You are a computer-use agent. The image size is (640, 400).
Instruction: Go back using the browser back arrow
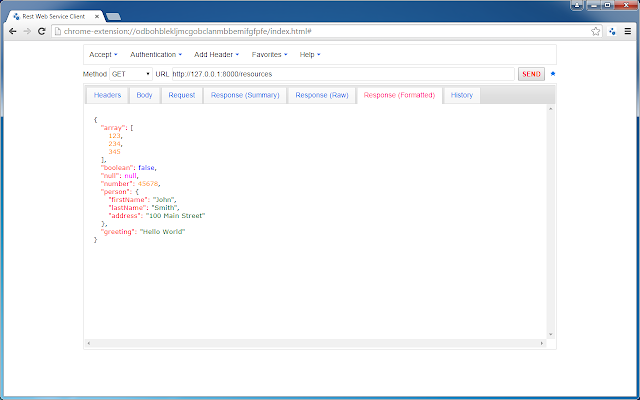[x=13, y=31]
